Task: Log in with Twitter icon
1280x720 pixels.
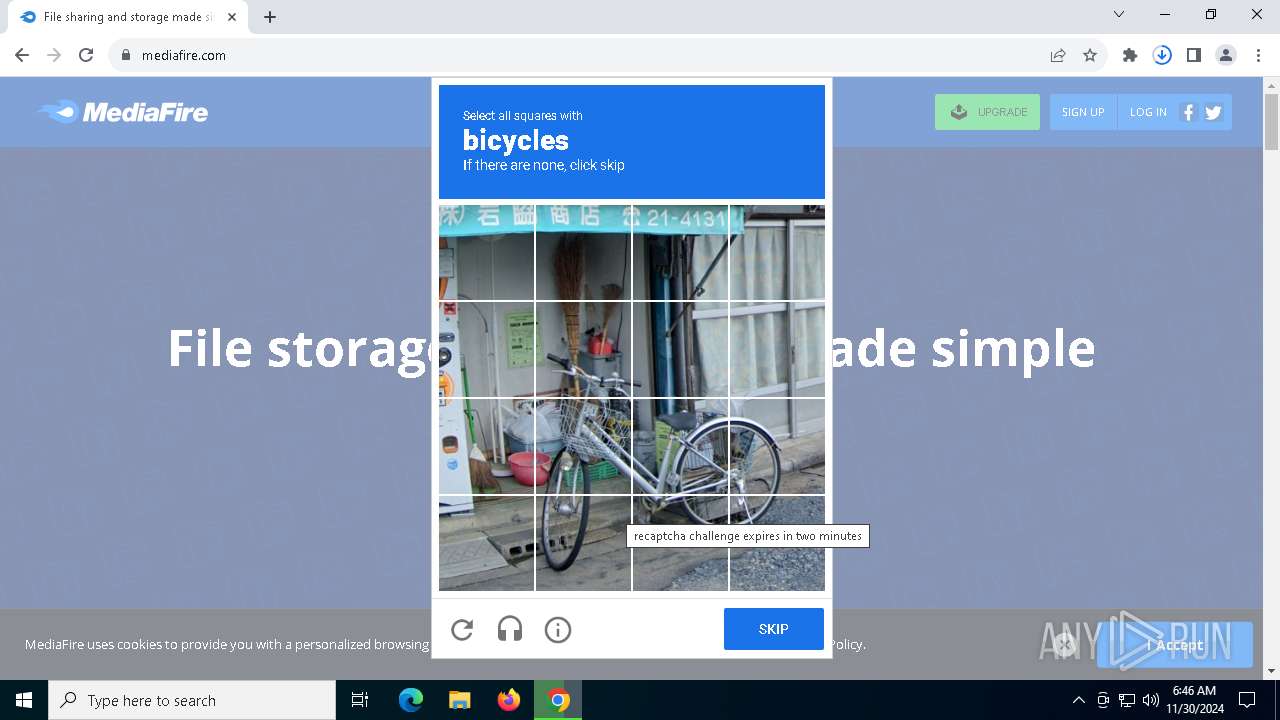Action: click(1213, 112)
